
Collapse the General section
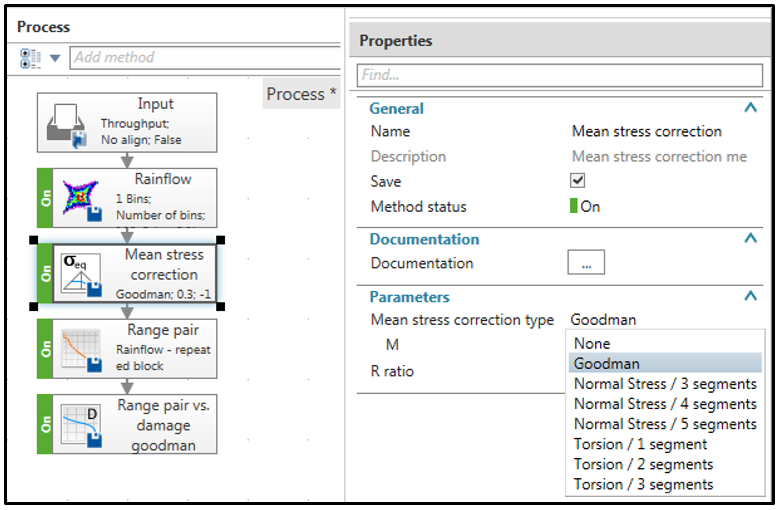750,108
